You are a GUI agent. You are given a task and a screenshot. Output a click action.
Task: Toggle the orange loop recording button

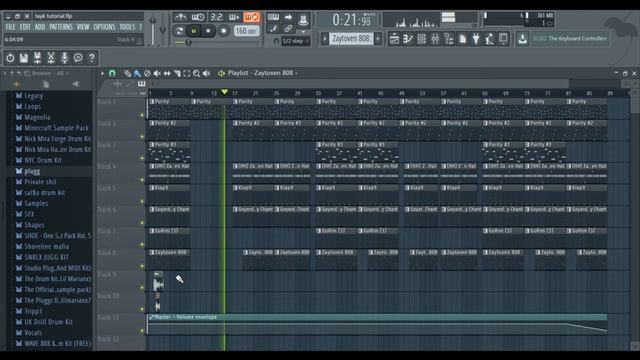[251, 17]
